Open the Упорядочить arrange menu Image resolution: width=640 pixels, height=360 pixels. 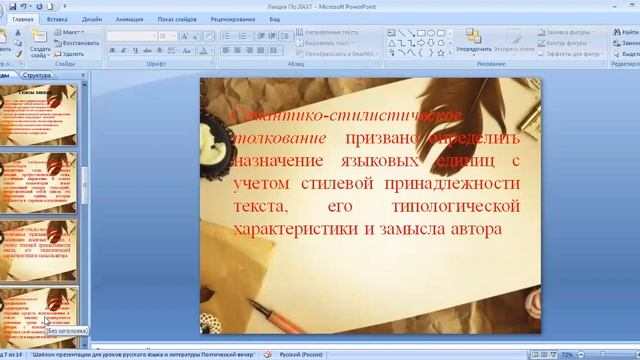[474, 42]
